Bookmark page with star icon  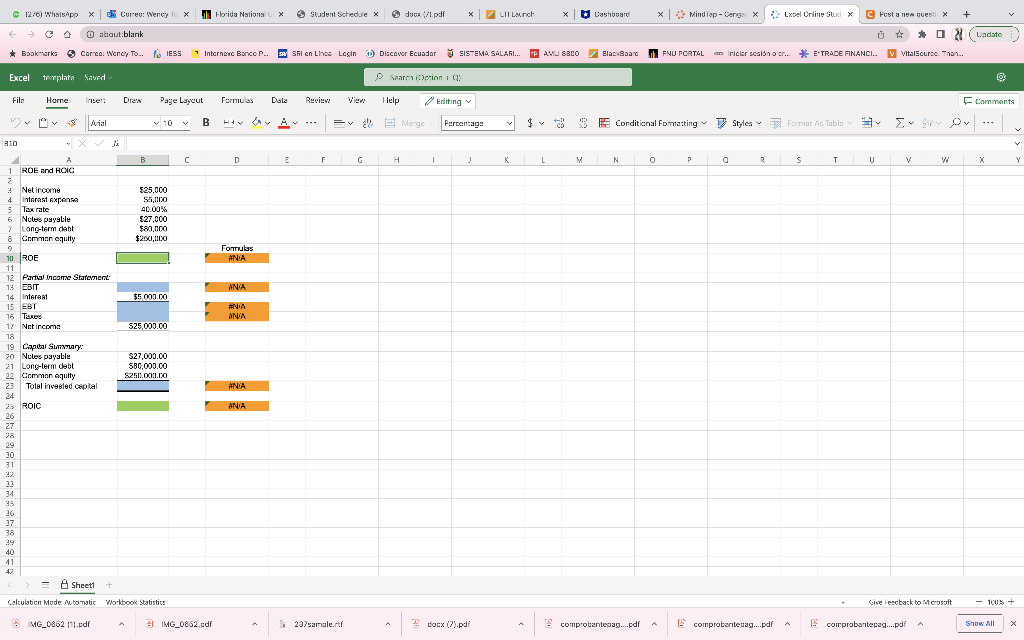click(899, 34)
